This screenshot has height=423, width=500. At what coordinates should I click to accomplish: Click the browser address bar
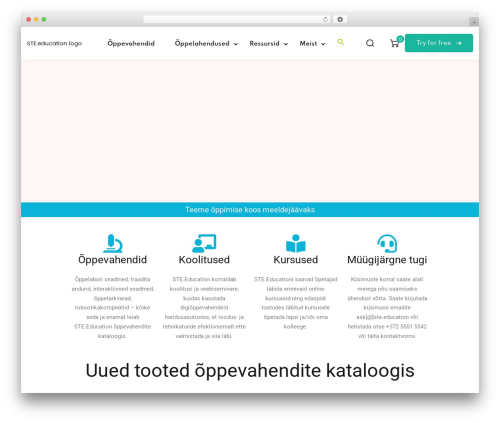(x=237, y=19)
